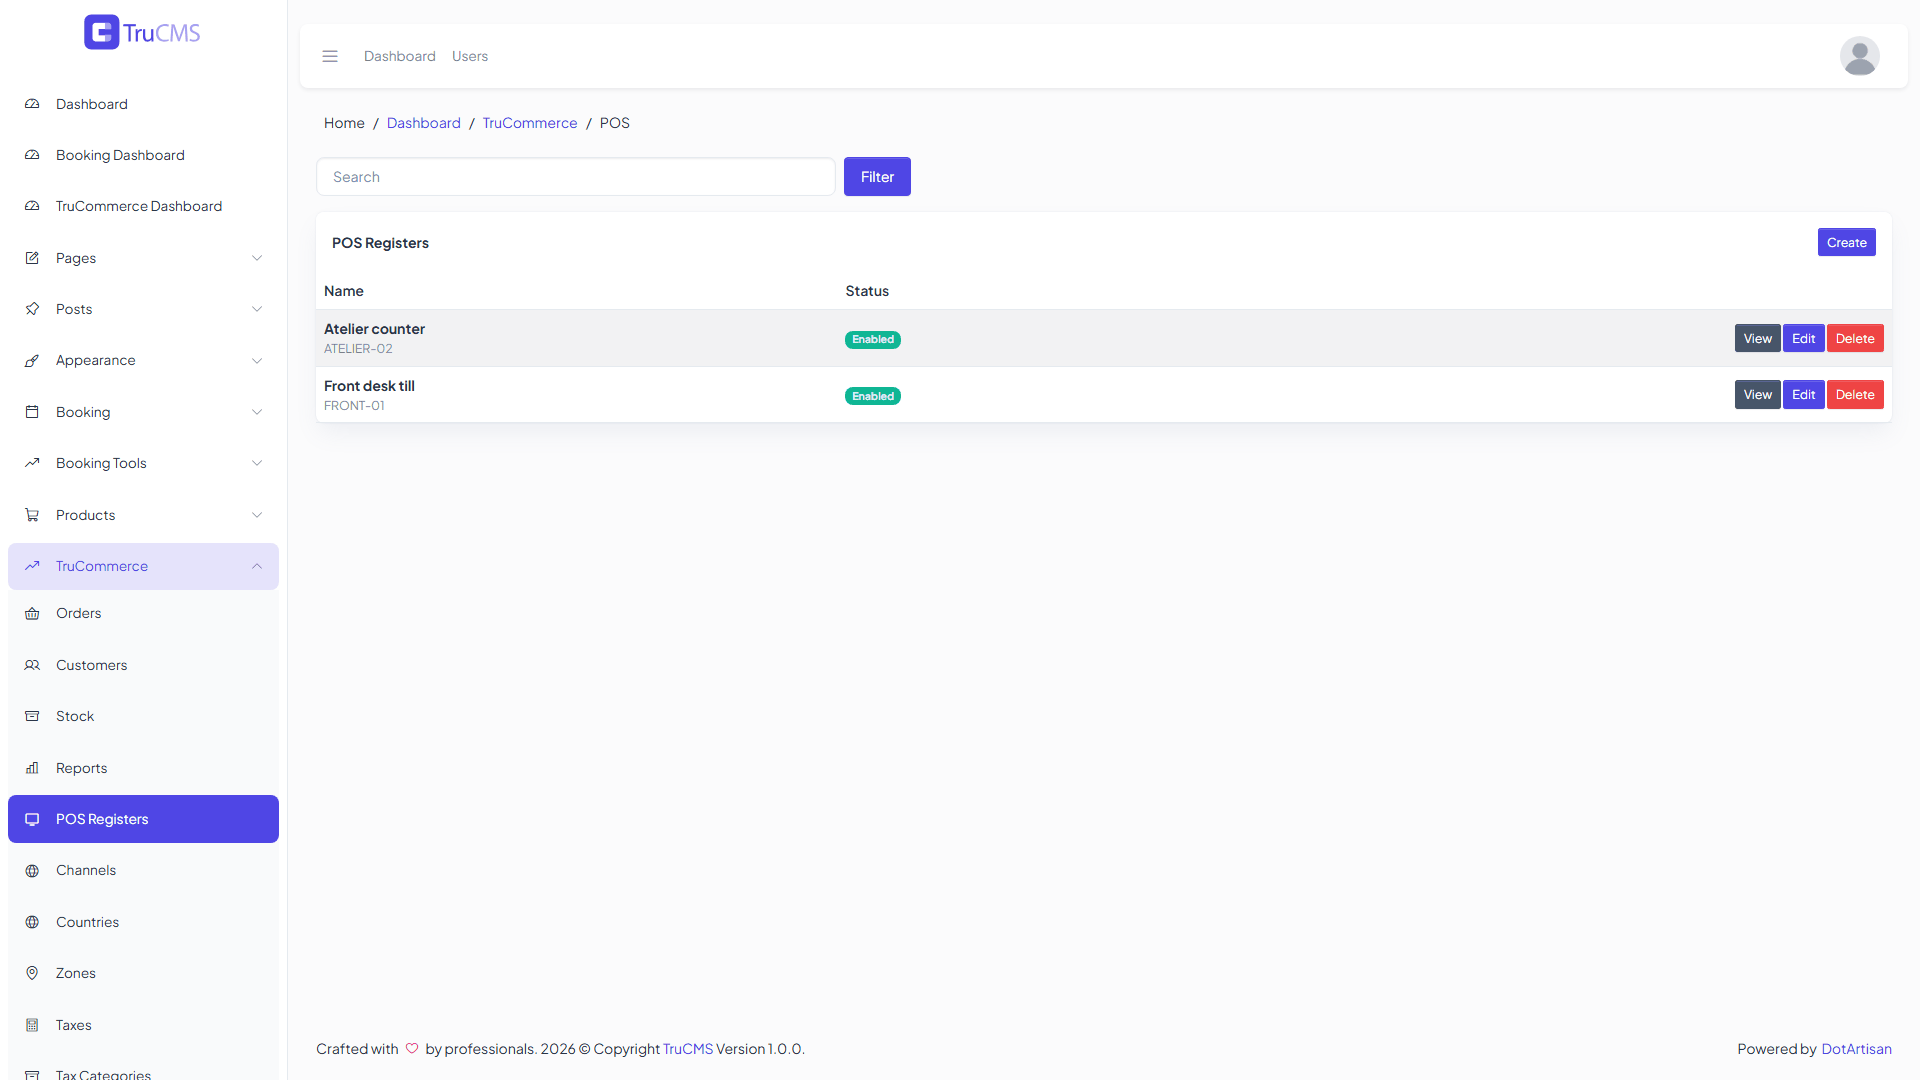Screen dimensions: 1920x1080
Task: Expand the Posts submenu chevron
Action: coord(257,309)
